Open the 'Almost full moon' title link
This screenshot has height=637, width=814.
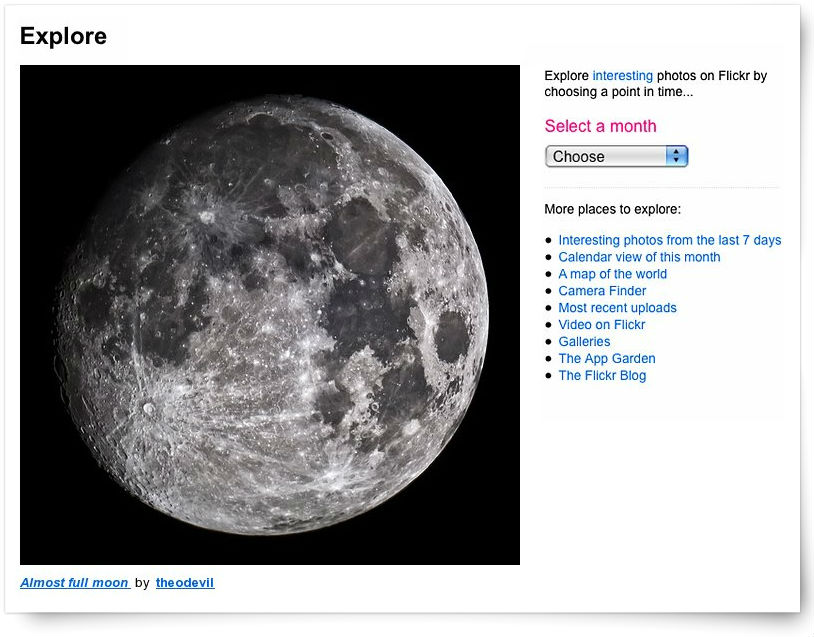pyautogui.click(x=74, y=583)
